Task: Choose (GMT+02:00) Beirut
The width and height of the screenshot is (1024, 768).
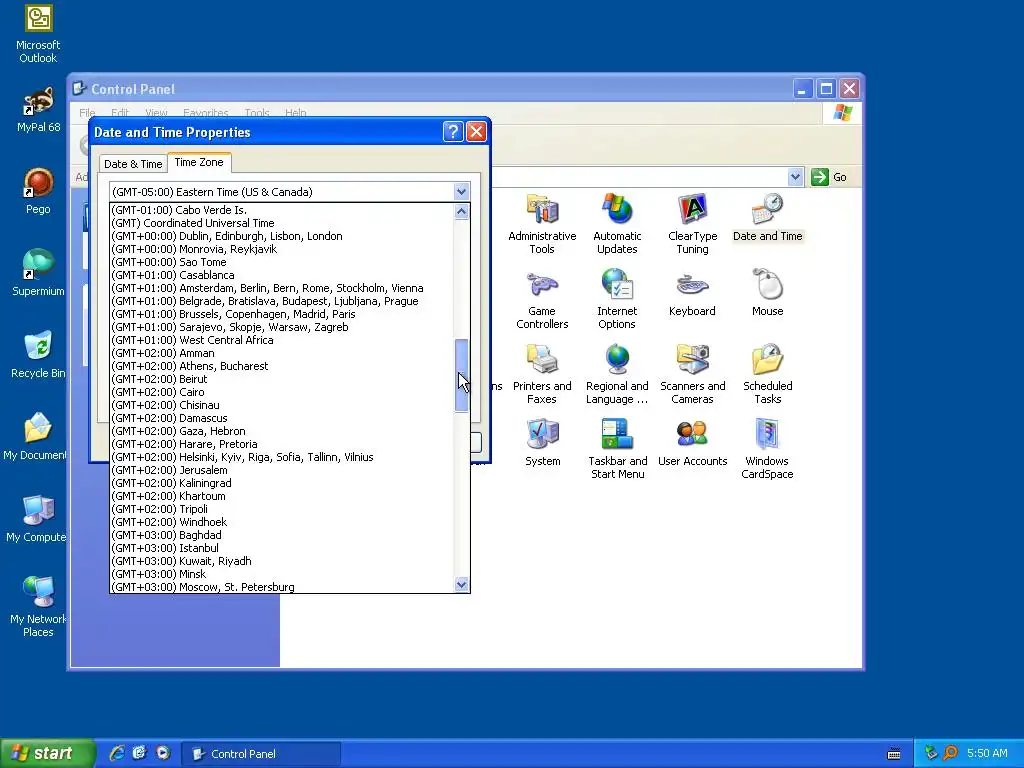Action: (x=281, y=379)
